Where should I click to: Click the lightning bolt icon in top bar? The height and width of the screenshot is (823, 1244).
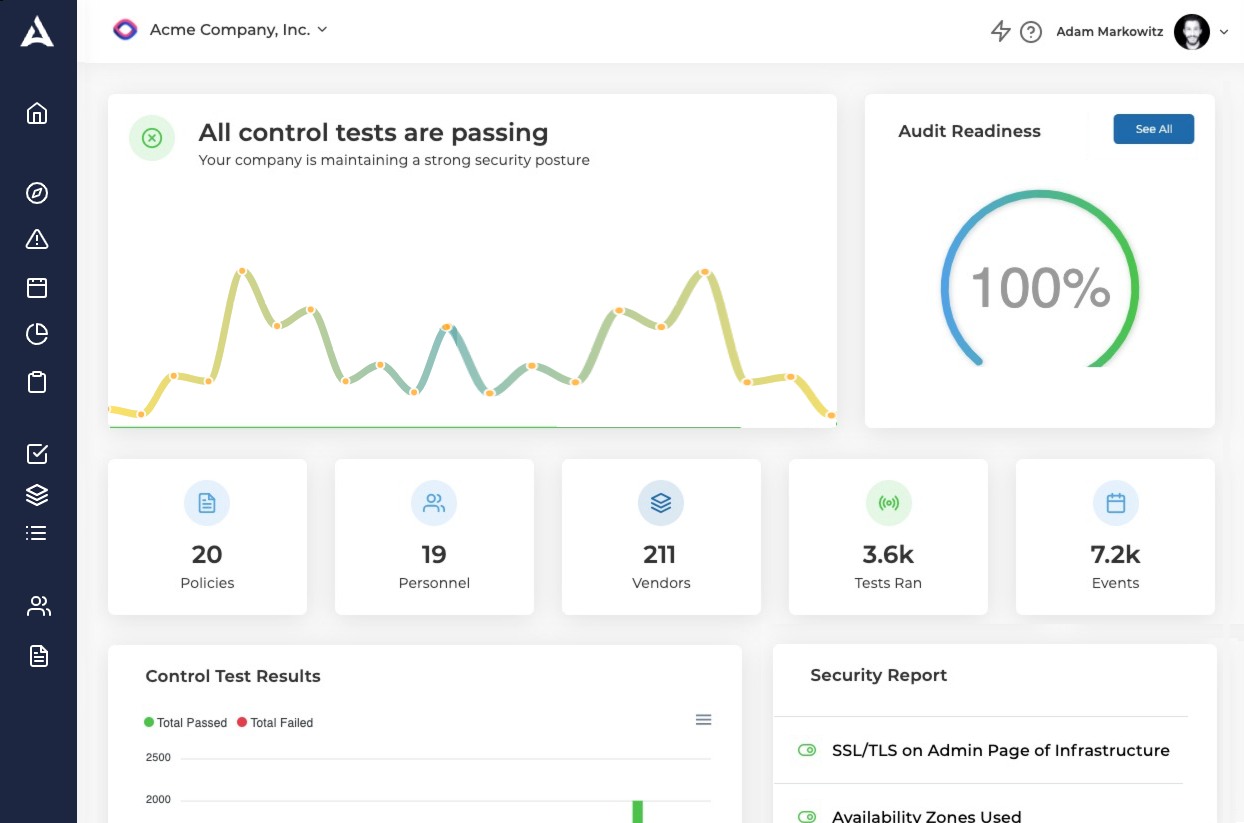[1000, 31]
